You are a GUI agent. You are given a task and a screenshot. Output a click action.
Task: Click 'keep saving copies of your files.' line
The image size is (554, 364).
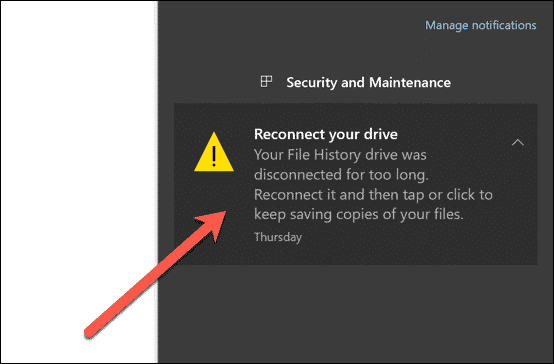(359, 215)
